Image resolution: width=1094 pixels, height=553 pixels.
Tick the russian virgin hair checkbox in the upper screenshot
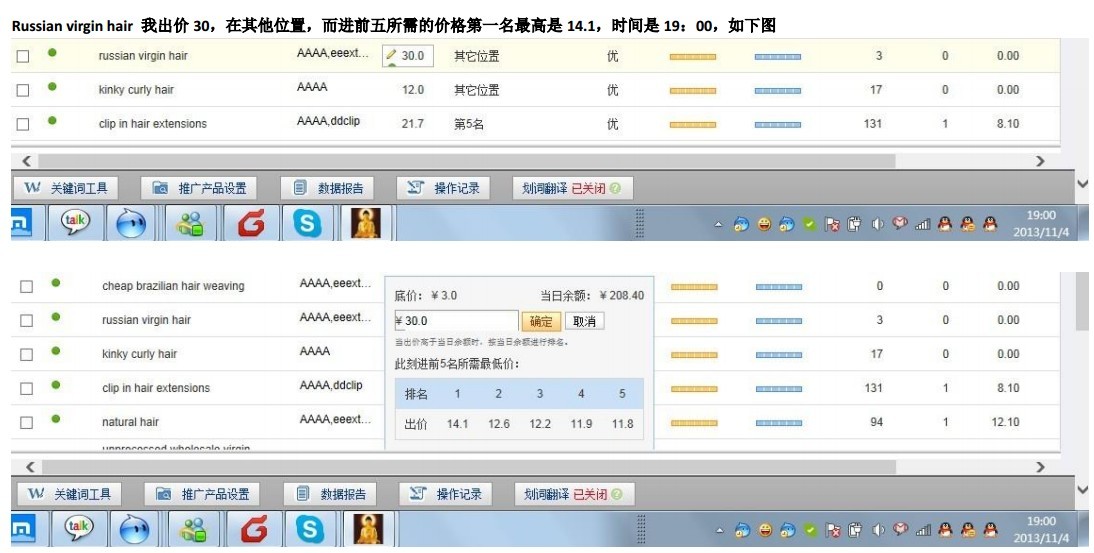tap(23, 56)
